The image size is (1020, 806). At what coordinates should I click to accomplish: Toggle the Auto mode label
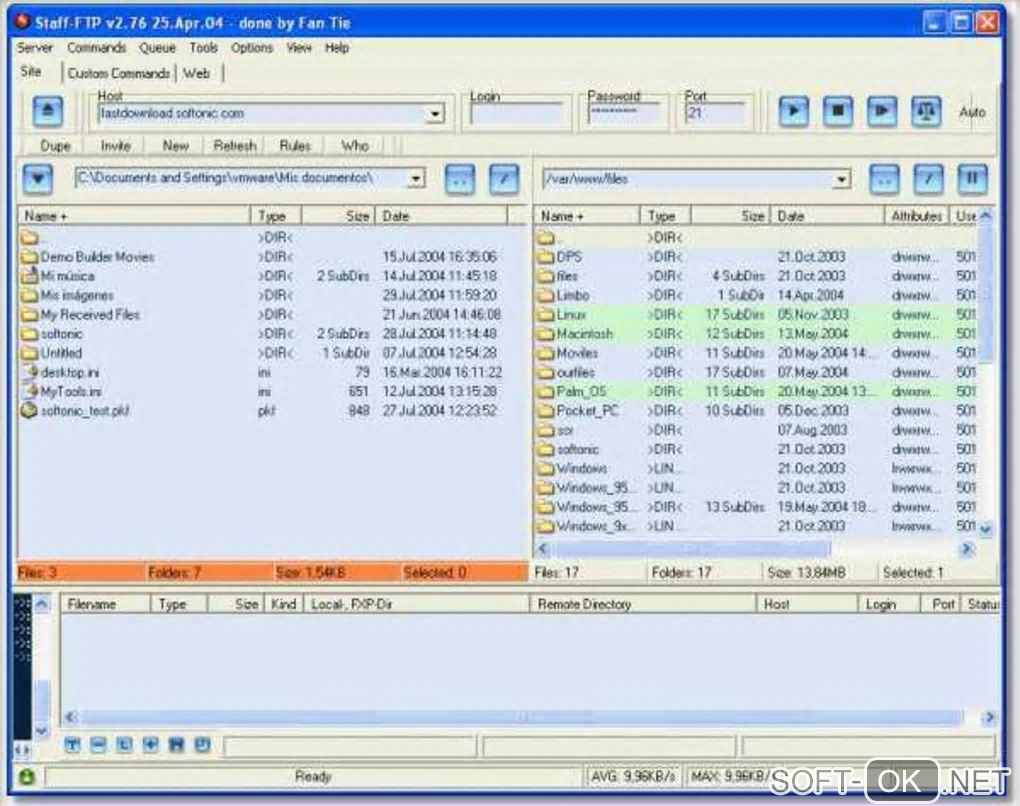[973, 112]
